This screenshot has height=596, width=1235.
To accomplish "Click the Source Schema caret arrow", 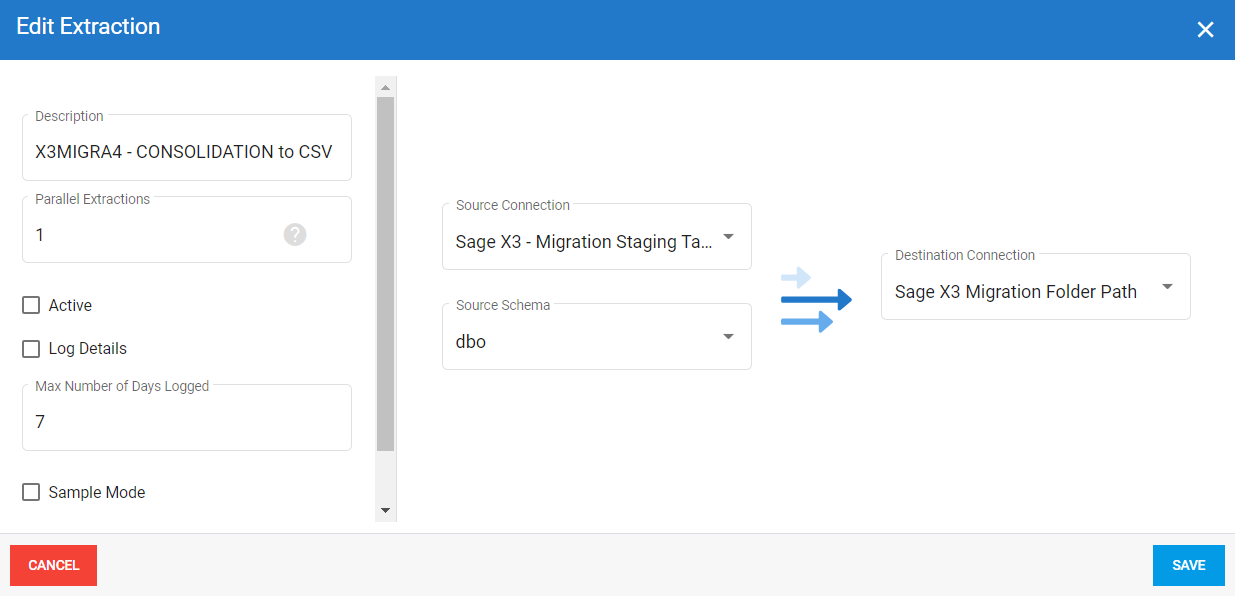I will pos(728,337).
